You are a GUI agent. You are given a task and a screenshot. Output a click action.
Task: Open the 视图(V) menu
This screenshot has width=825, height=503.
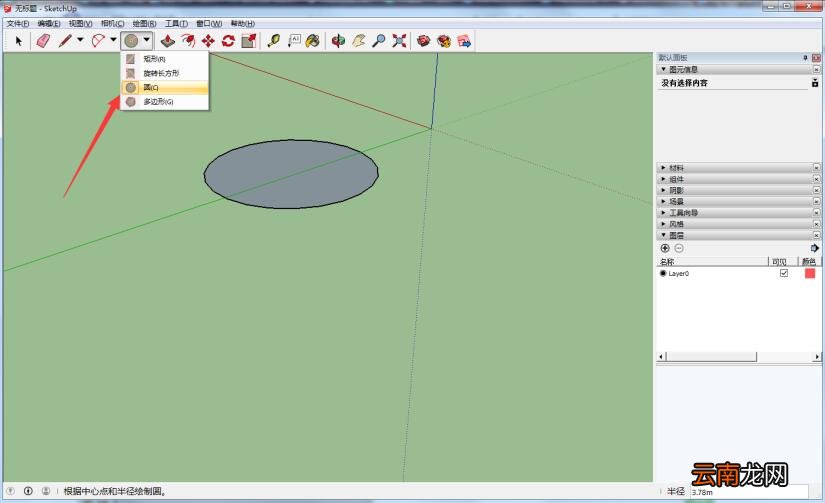[x=81, y=24]
